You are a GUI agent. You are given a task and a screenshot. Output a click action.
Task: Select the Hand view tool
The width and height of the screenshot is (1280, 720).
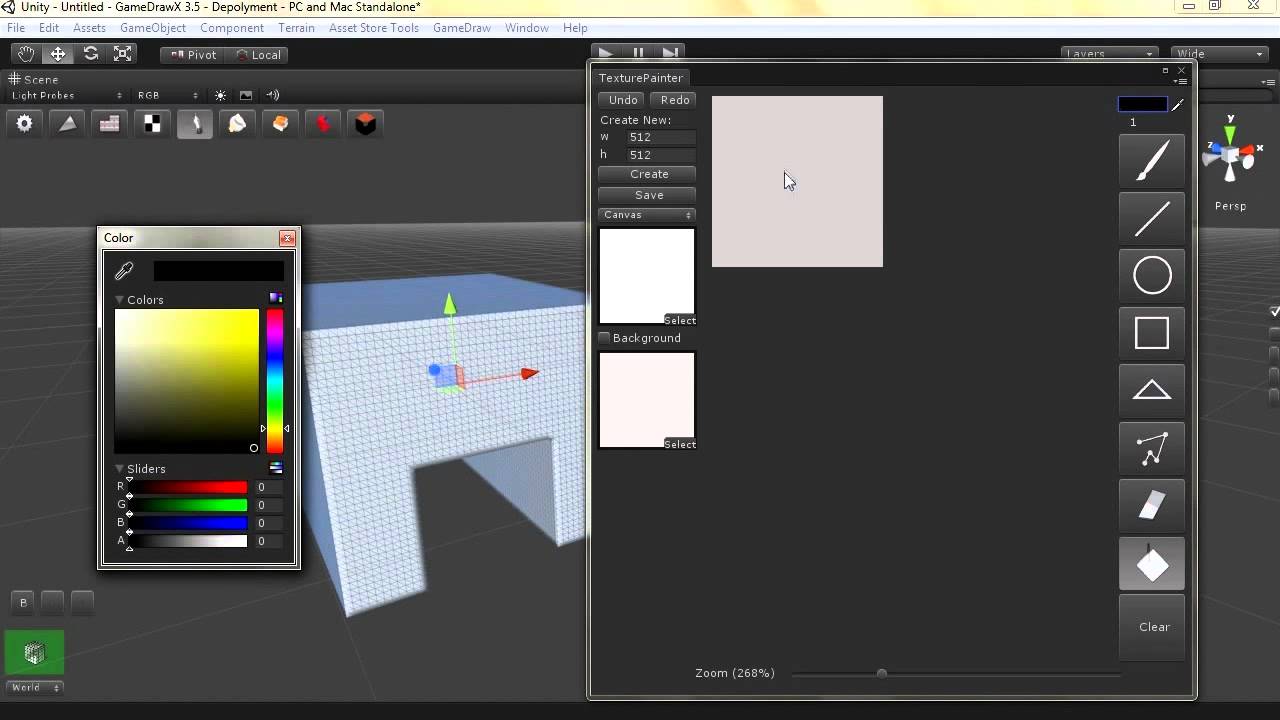point(26,54)
